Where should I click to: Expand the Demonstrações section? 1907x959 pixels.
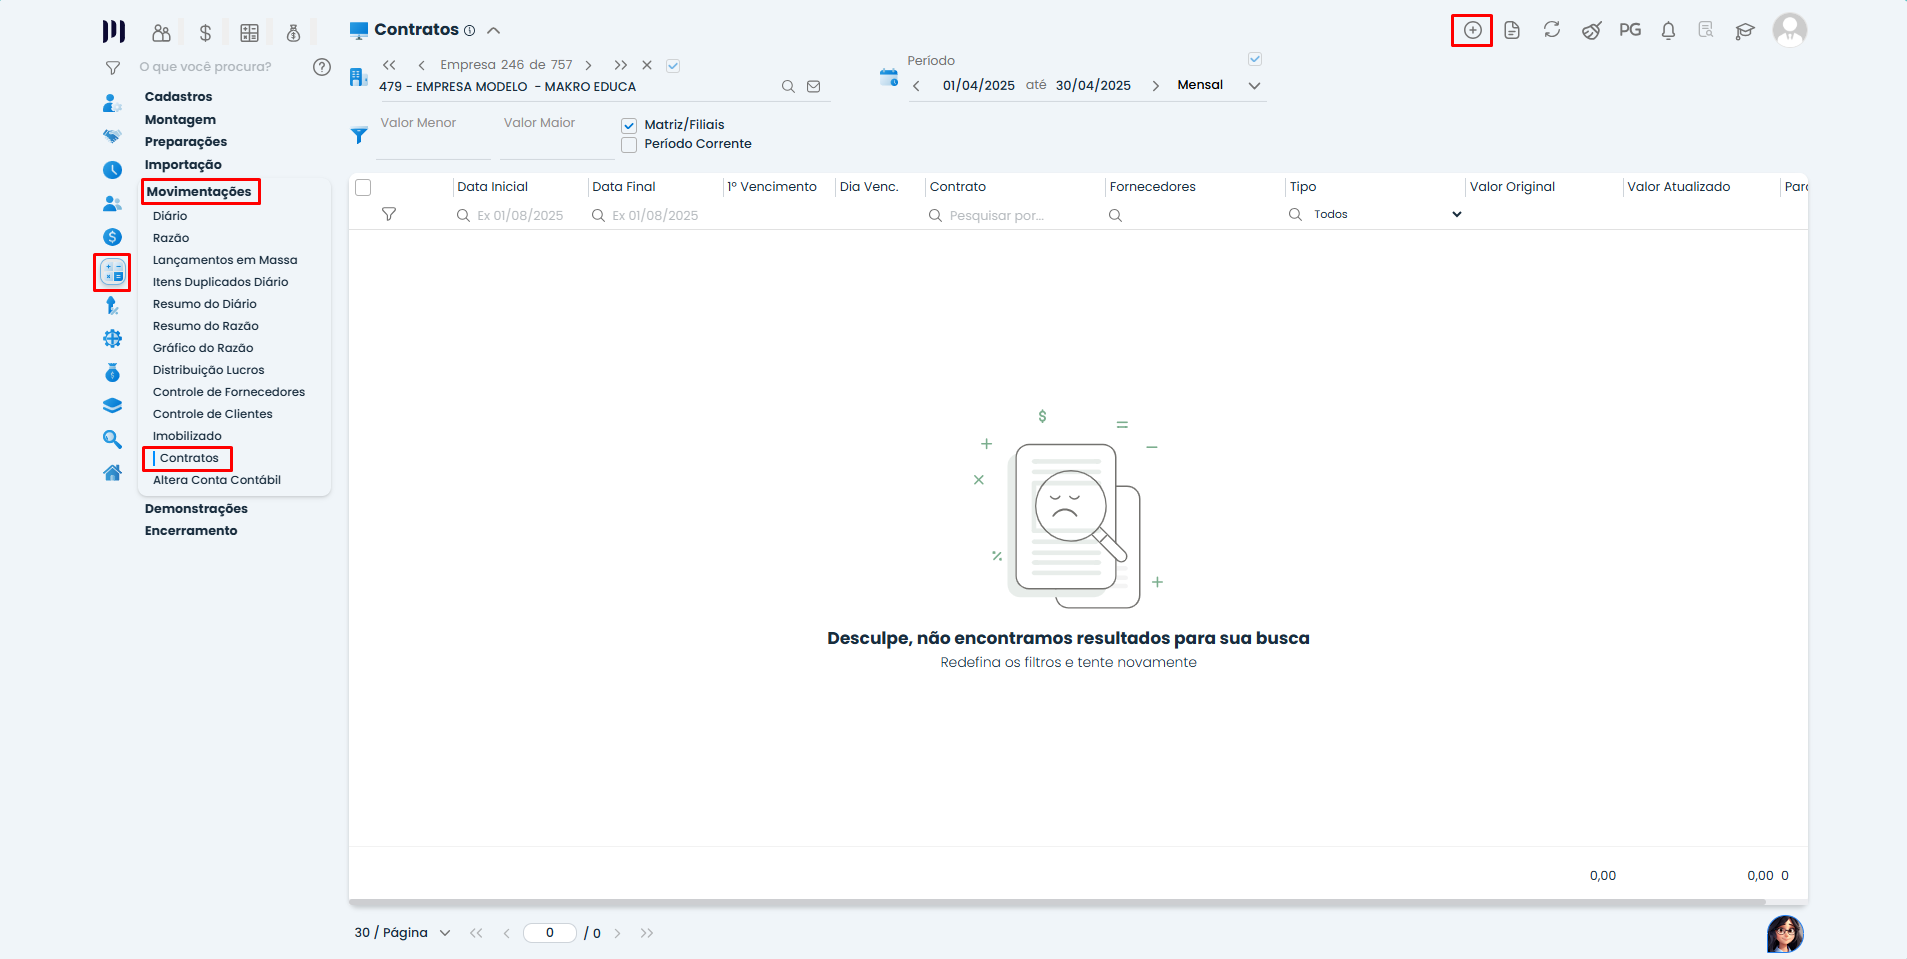click(x=196, y=509)
